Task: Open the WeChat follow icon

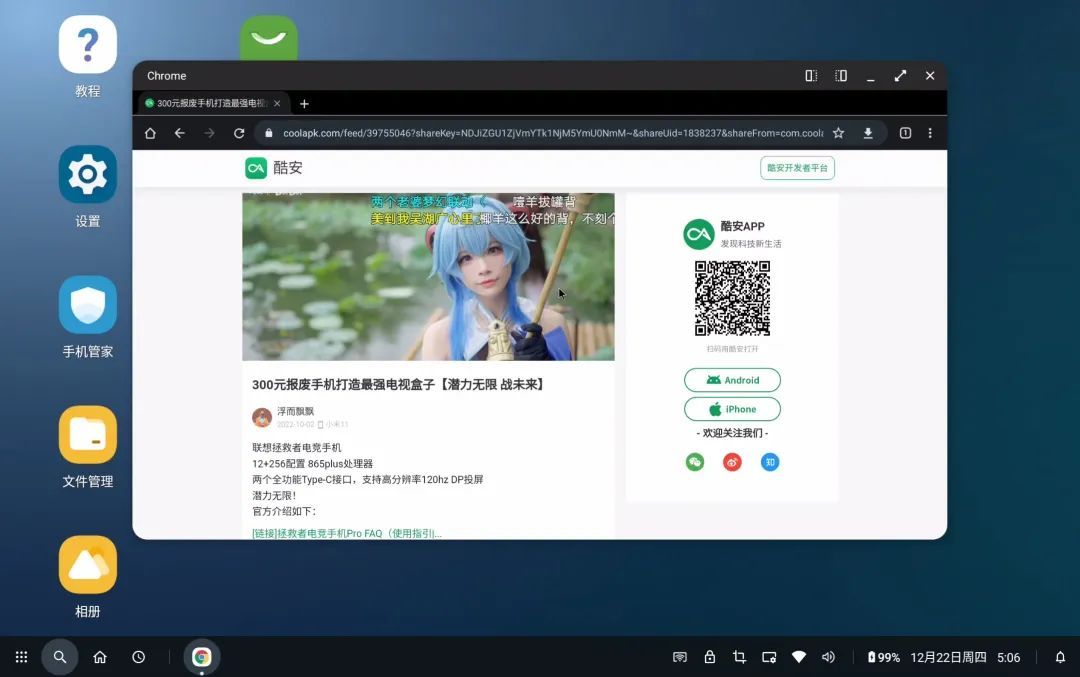Action: pos(695,462)
